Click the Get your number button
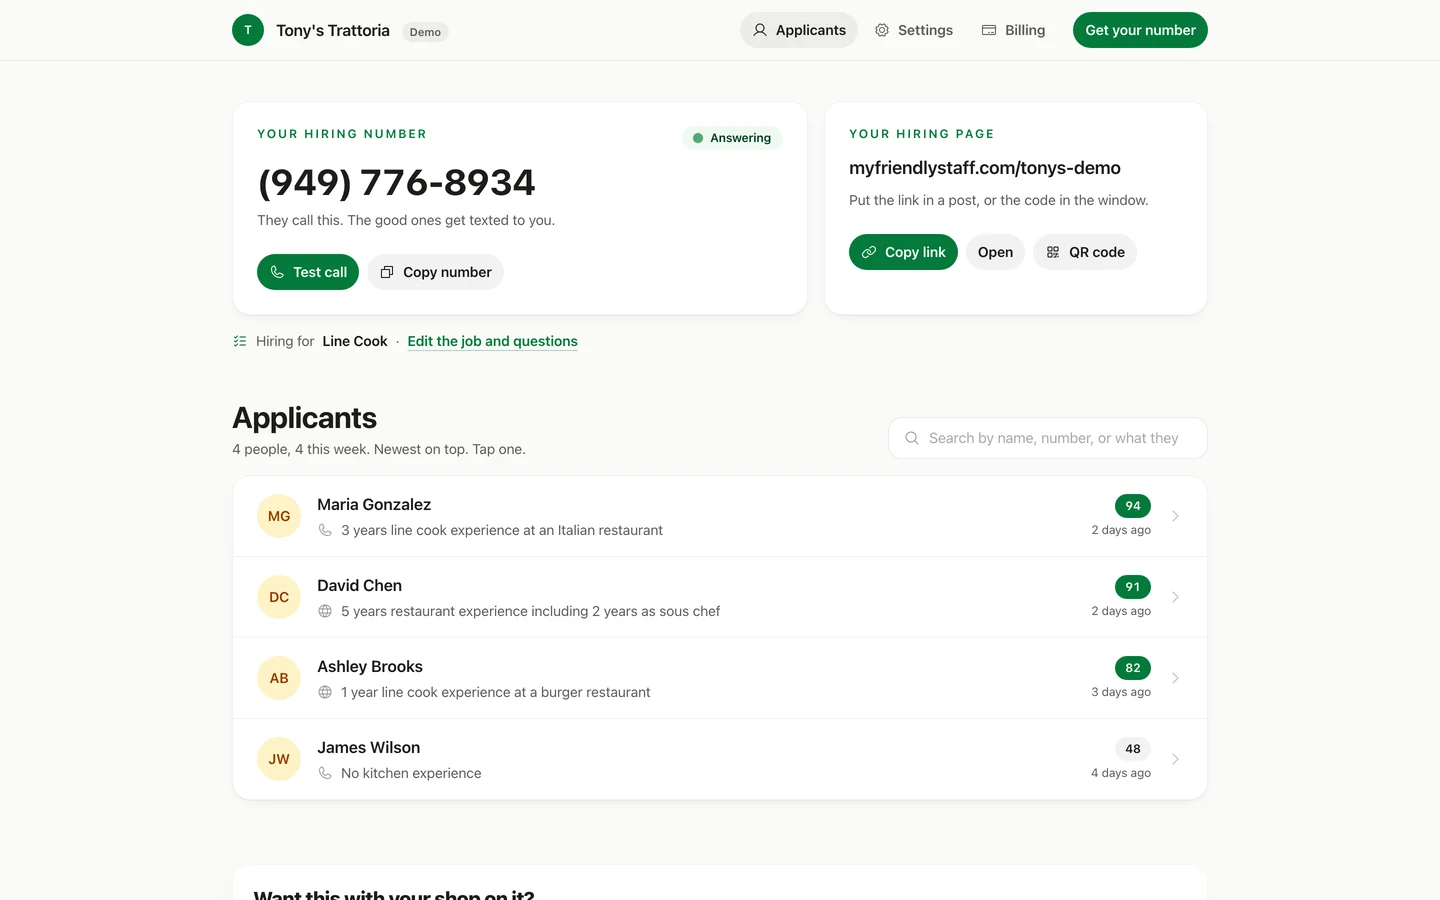 click(1140, 30)
